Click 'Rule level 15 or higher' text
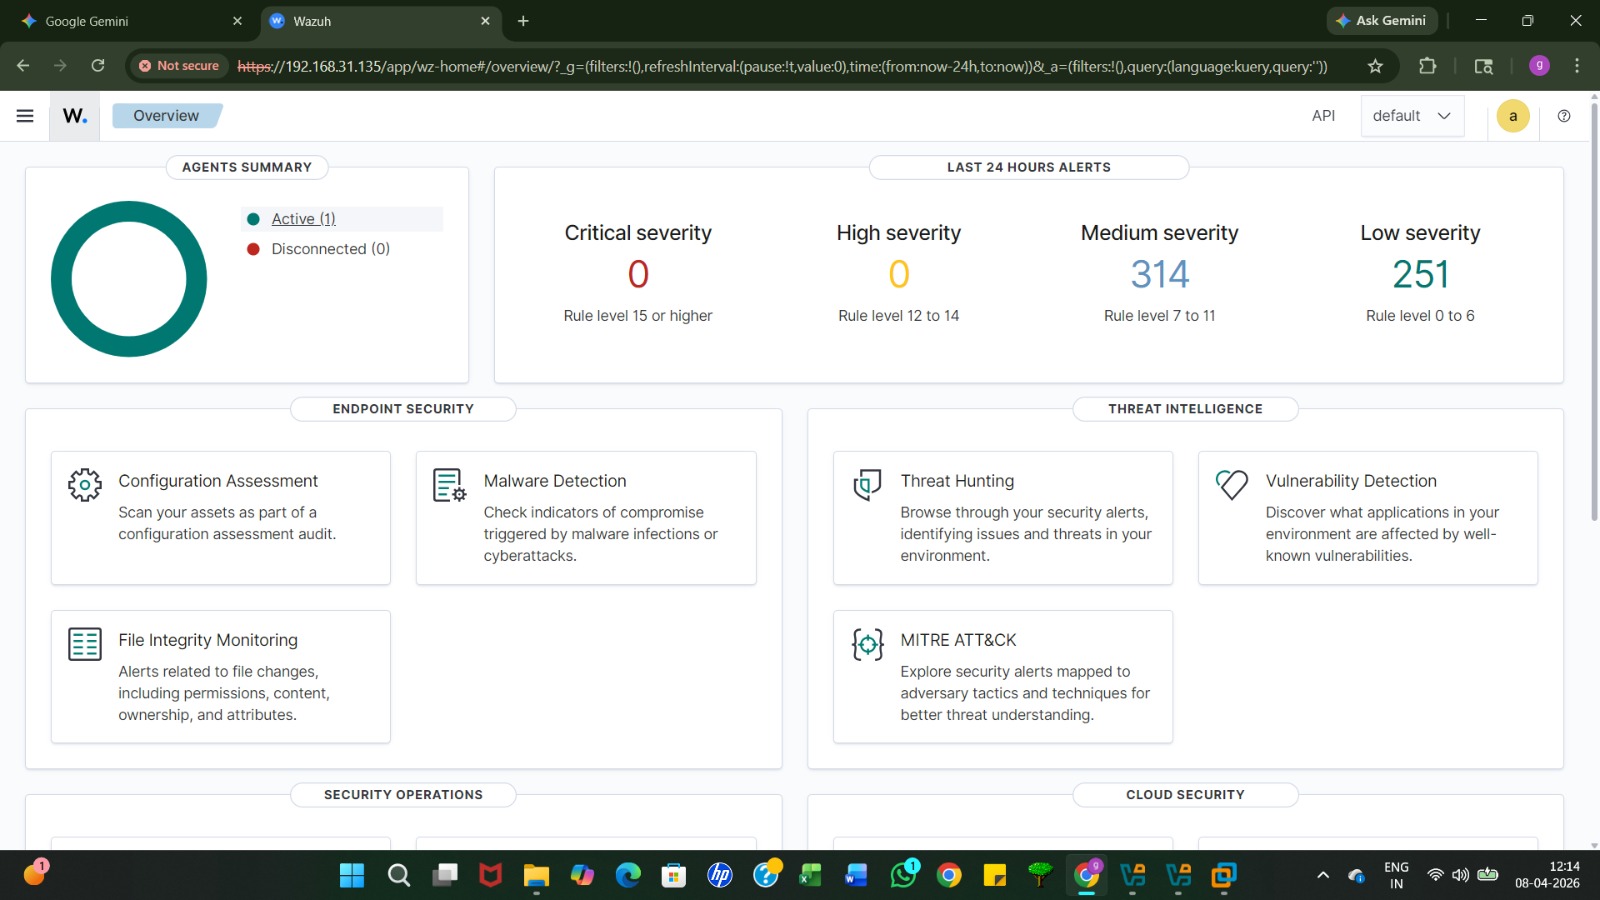The height and width of the screenshot is (900, 1600). 638,316
